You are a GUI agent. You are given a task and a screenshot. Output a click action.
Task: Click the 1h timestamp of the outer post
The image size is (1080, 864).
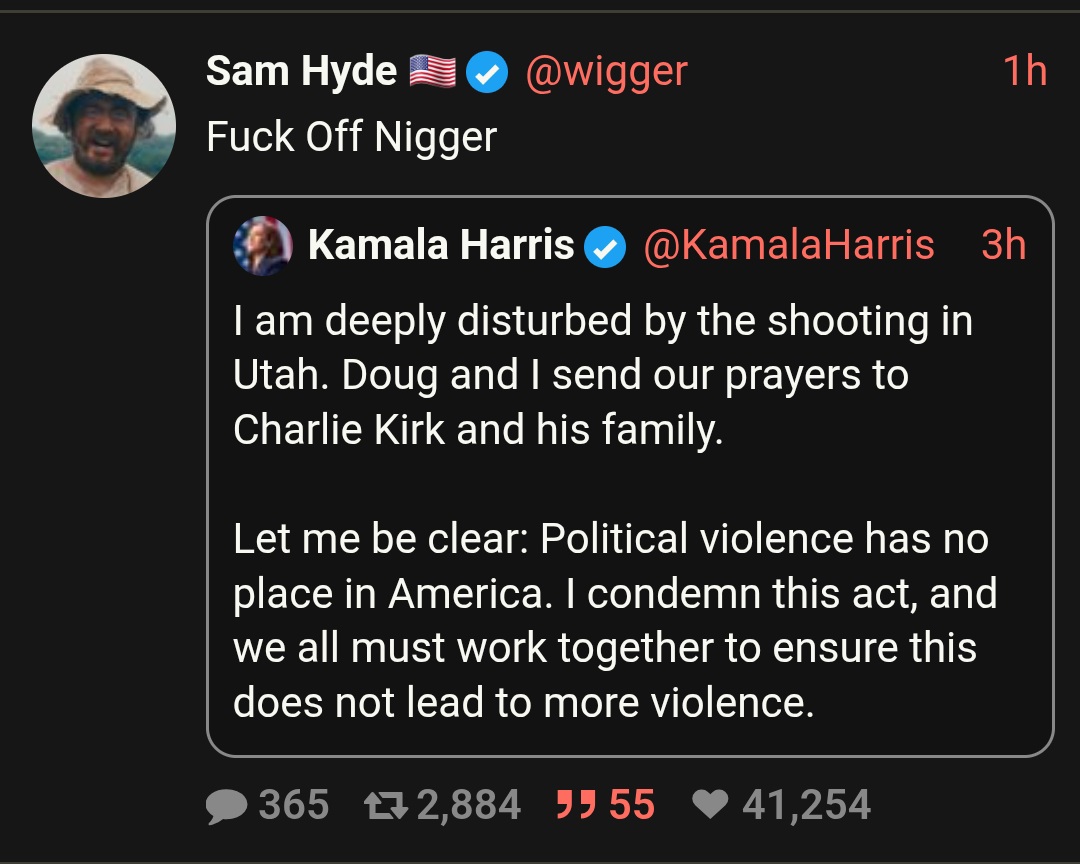pyautogui.click(x=1025, y=71)
